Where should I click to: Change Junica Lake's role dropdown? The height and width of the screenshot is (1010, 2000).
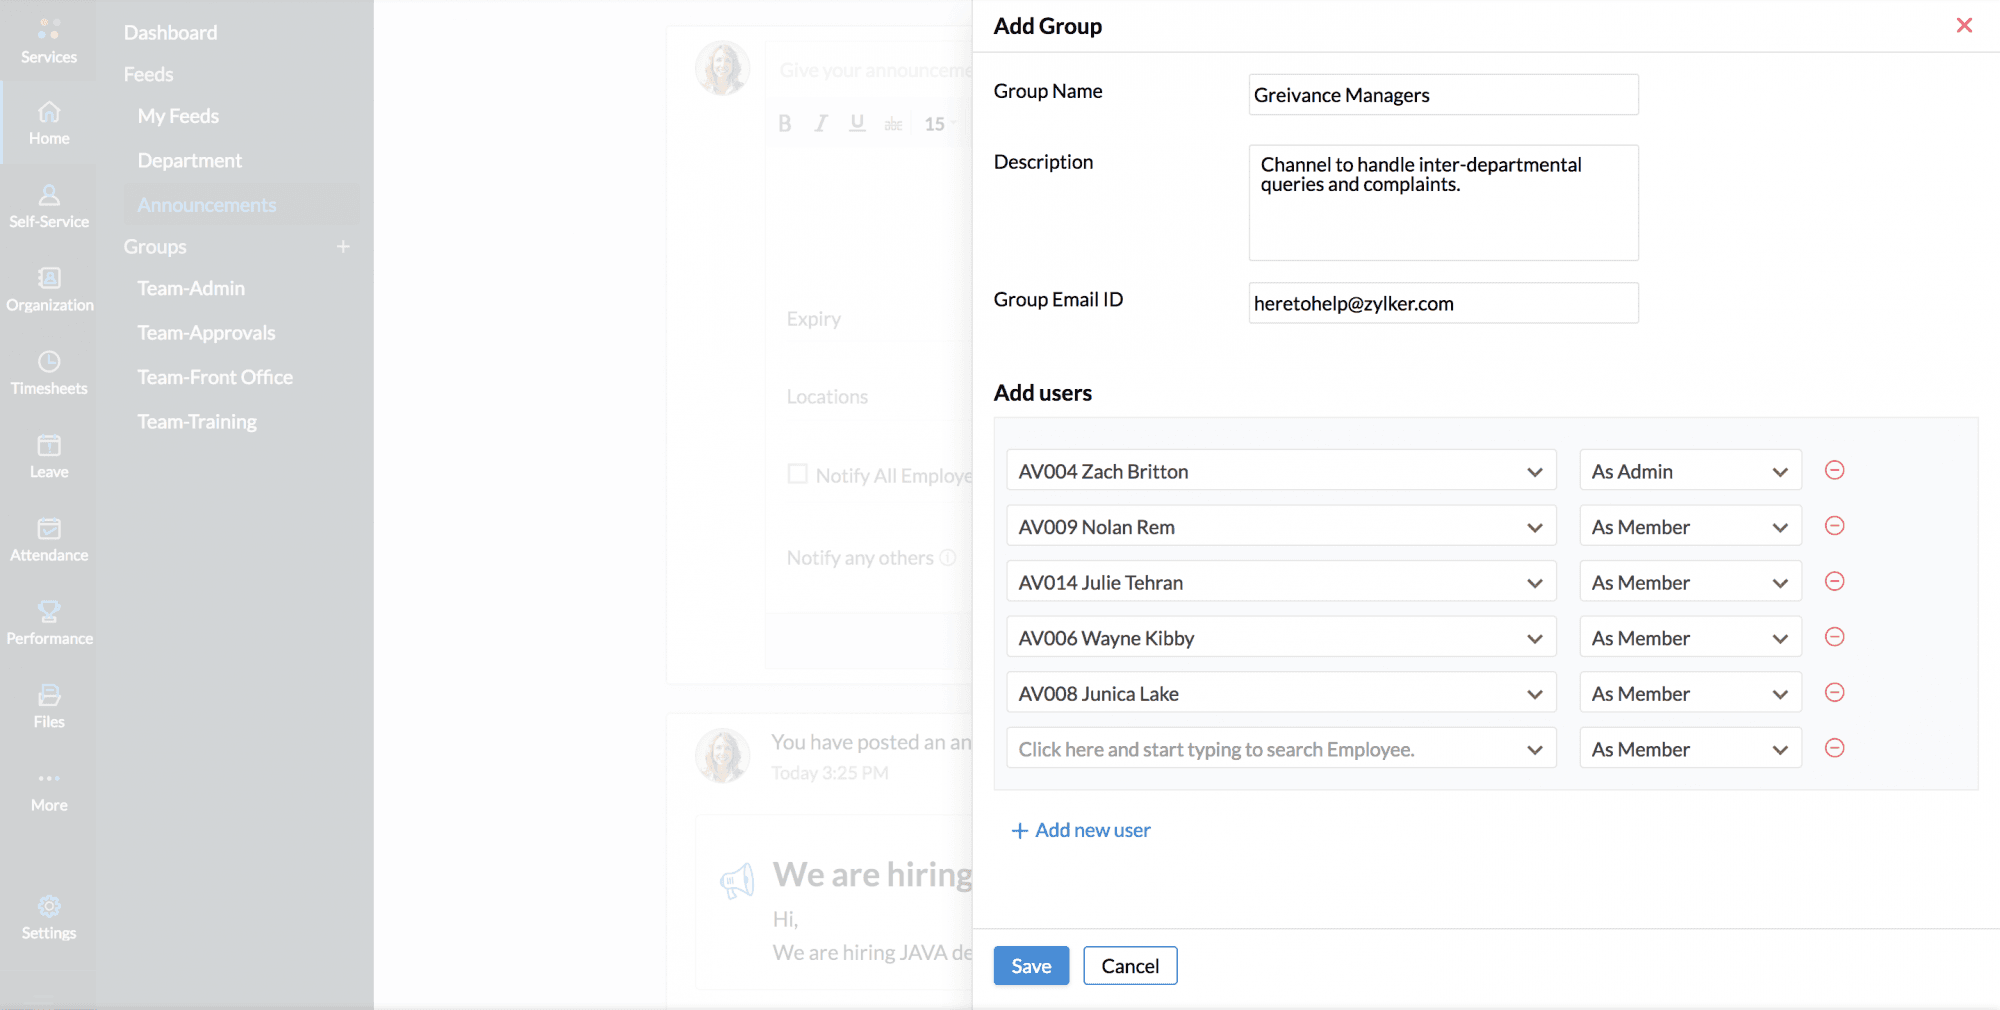pyautogui.click(x=1690, y=692)
